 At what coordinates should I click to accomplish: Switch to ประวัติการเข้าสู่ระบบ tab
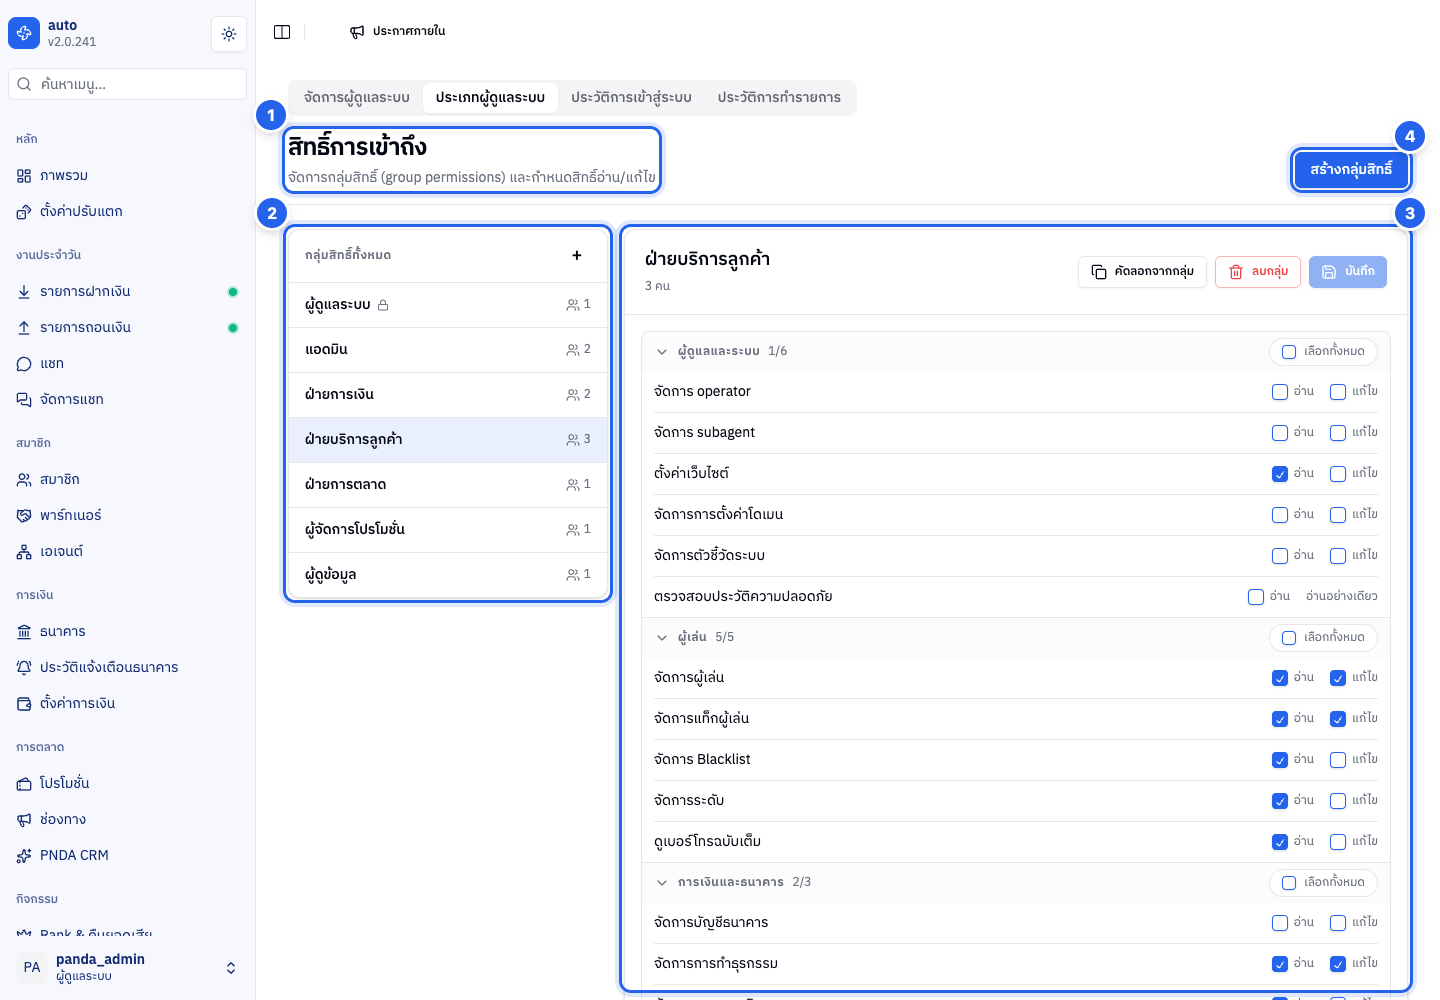coord(631,98)
